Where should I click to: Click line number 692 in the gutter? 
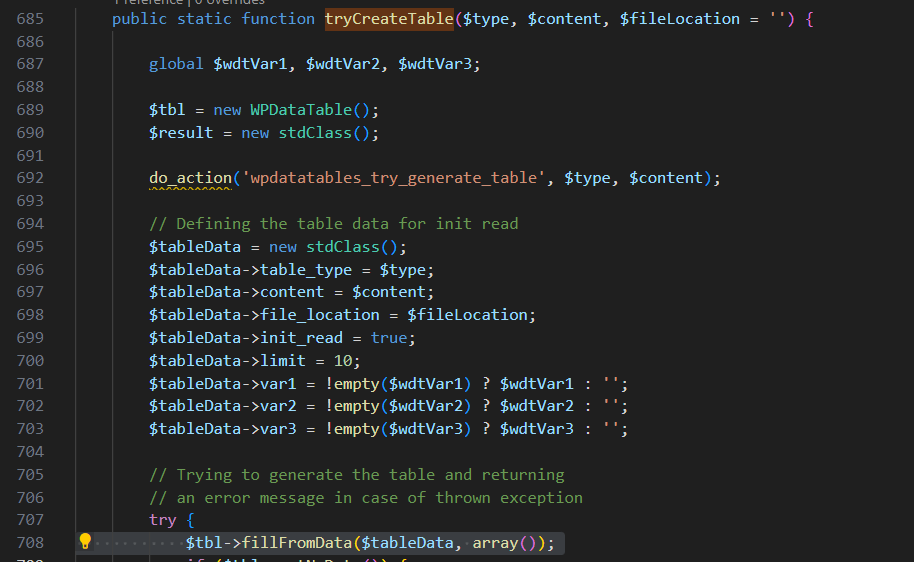point(30,178)
